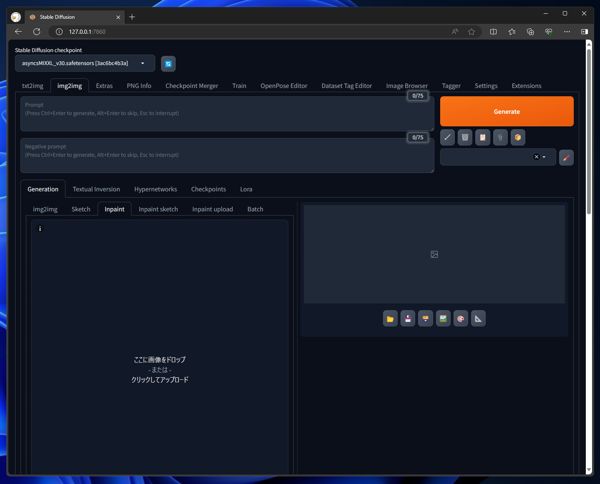Save image with floppy disk icon
Image resolution: width=600 pixels, height=484 pixels.
click(408, 319)
